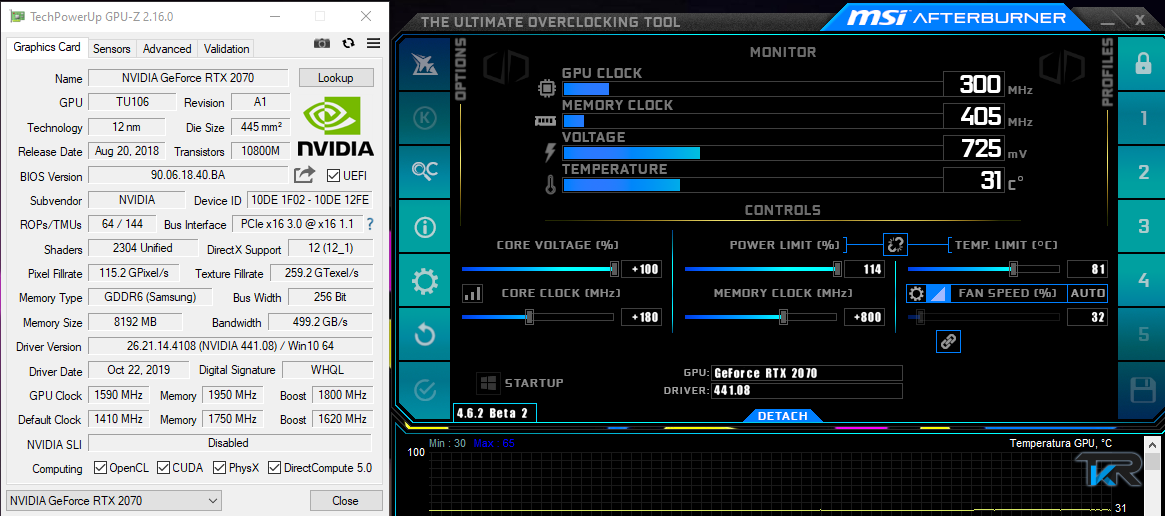Click the core voltage slider handle
Screen dimensions: 1165x516
click(614, 268)
